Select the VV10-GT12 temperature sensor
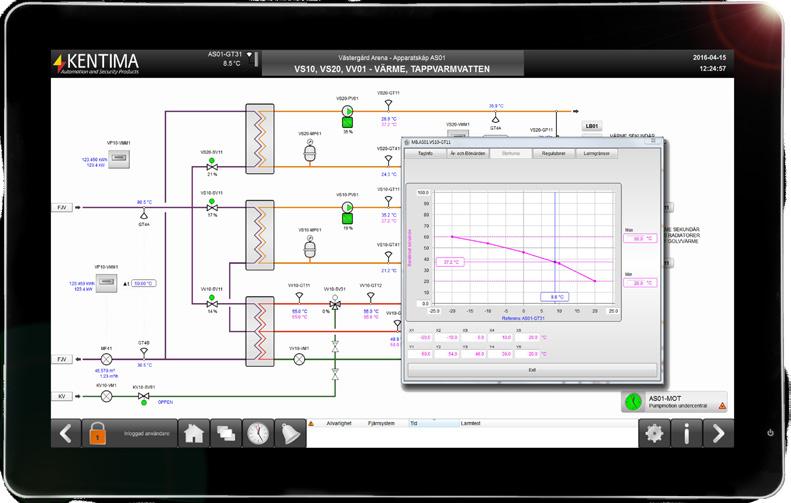This screenshot has width=791, height=503. coord(371,297)
